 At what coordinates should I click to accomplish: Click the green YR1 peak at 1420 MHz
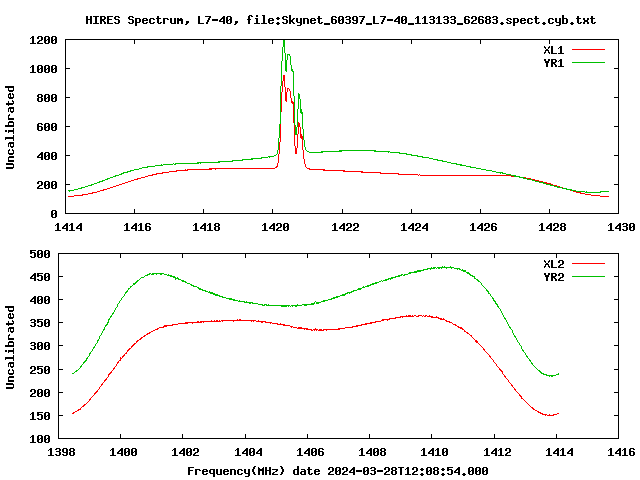[284, 41]
